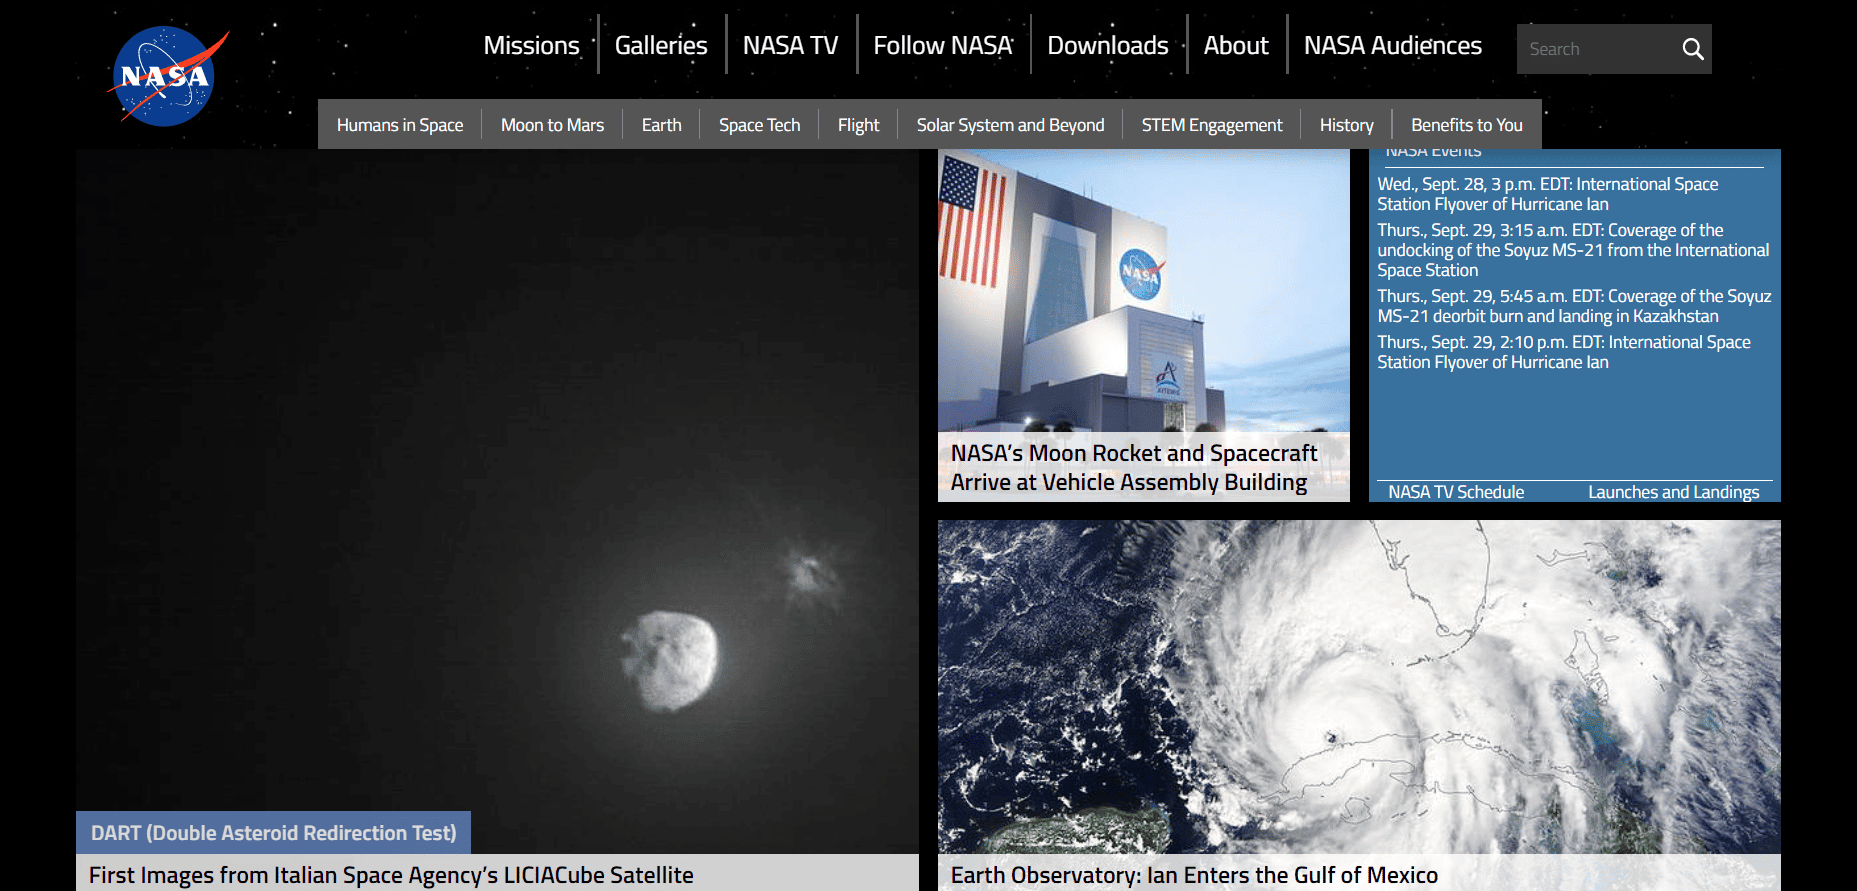
Task: Select Solar System and Beyond tab
Action: 1010,125
